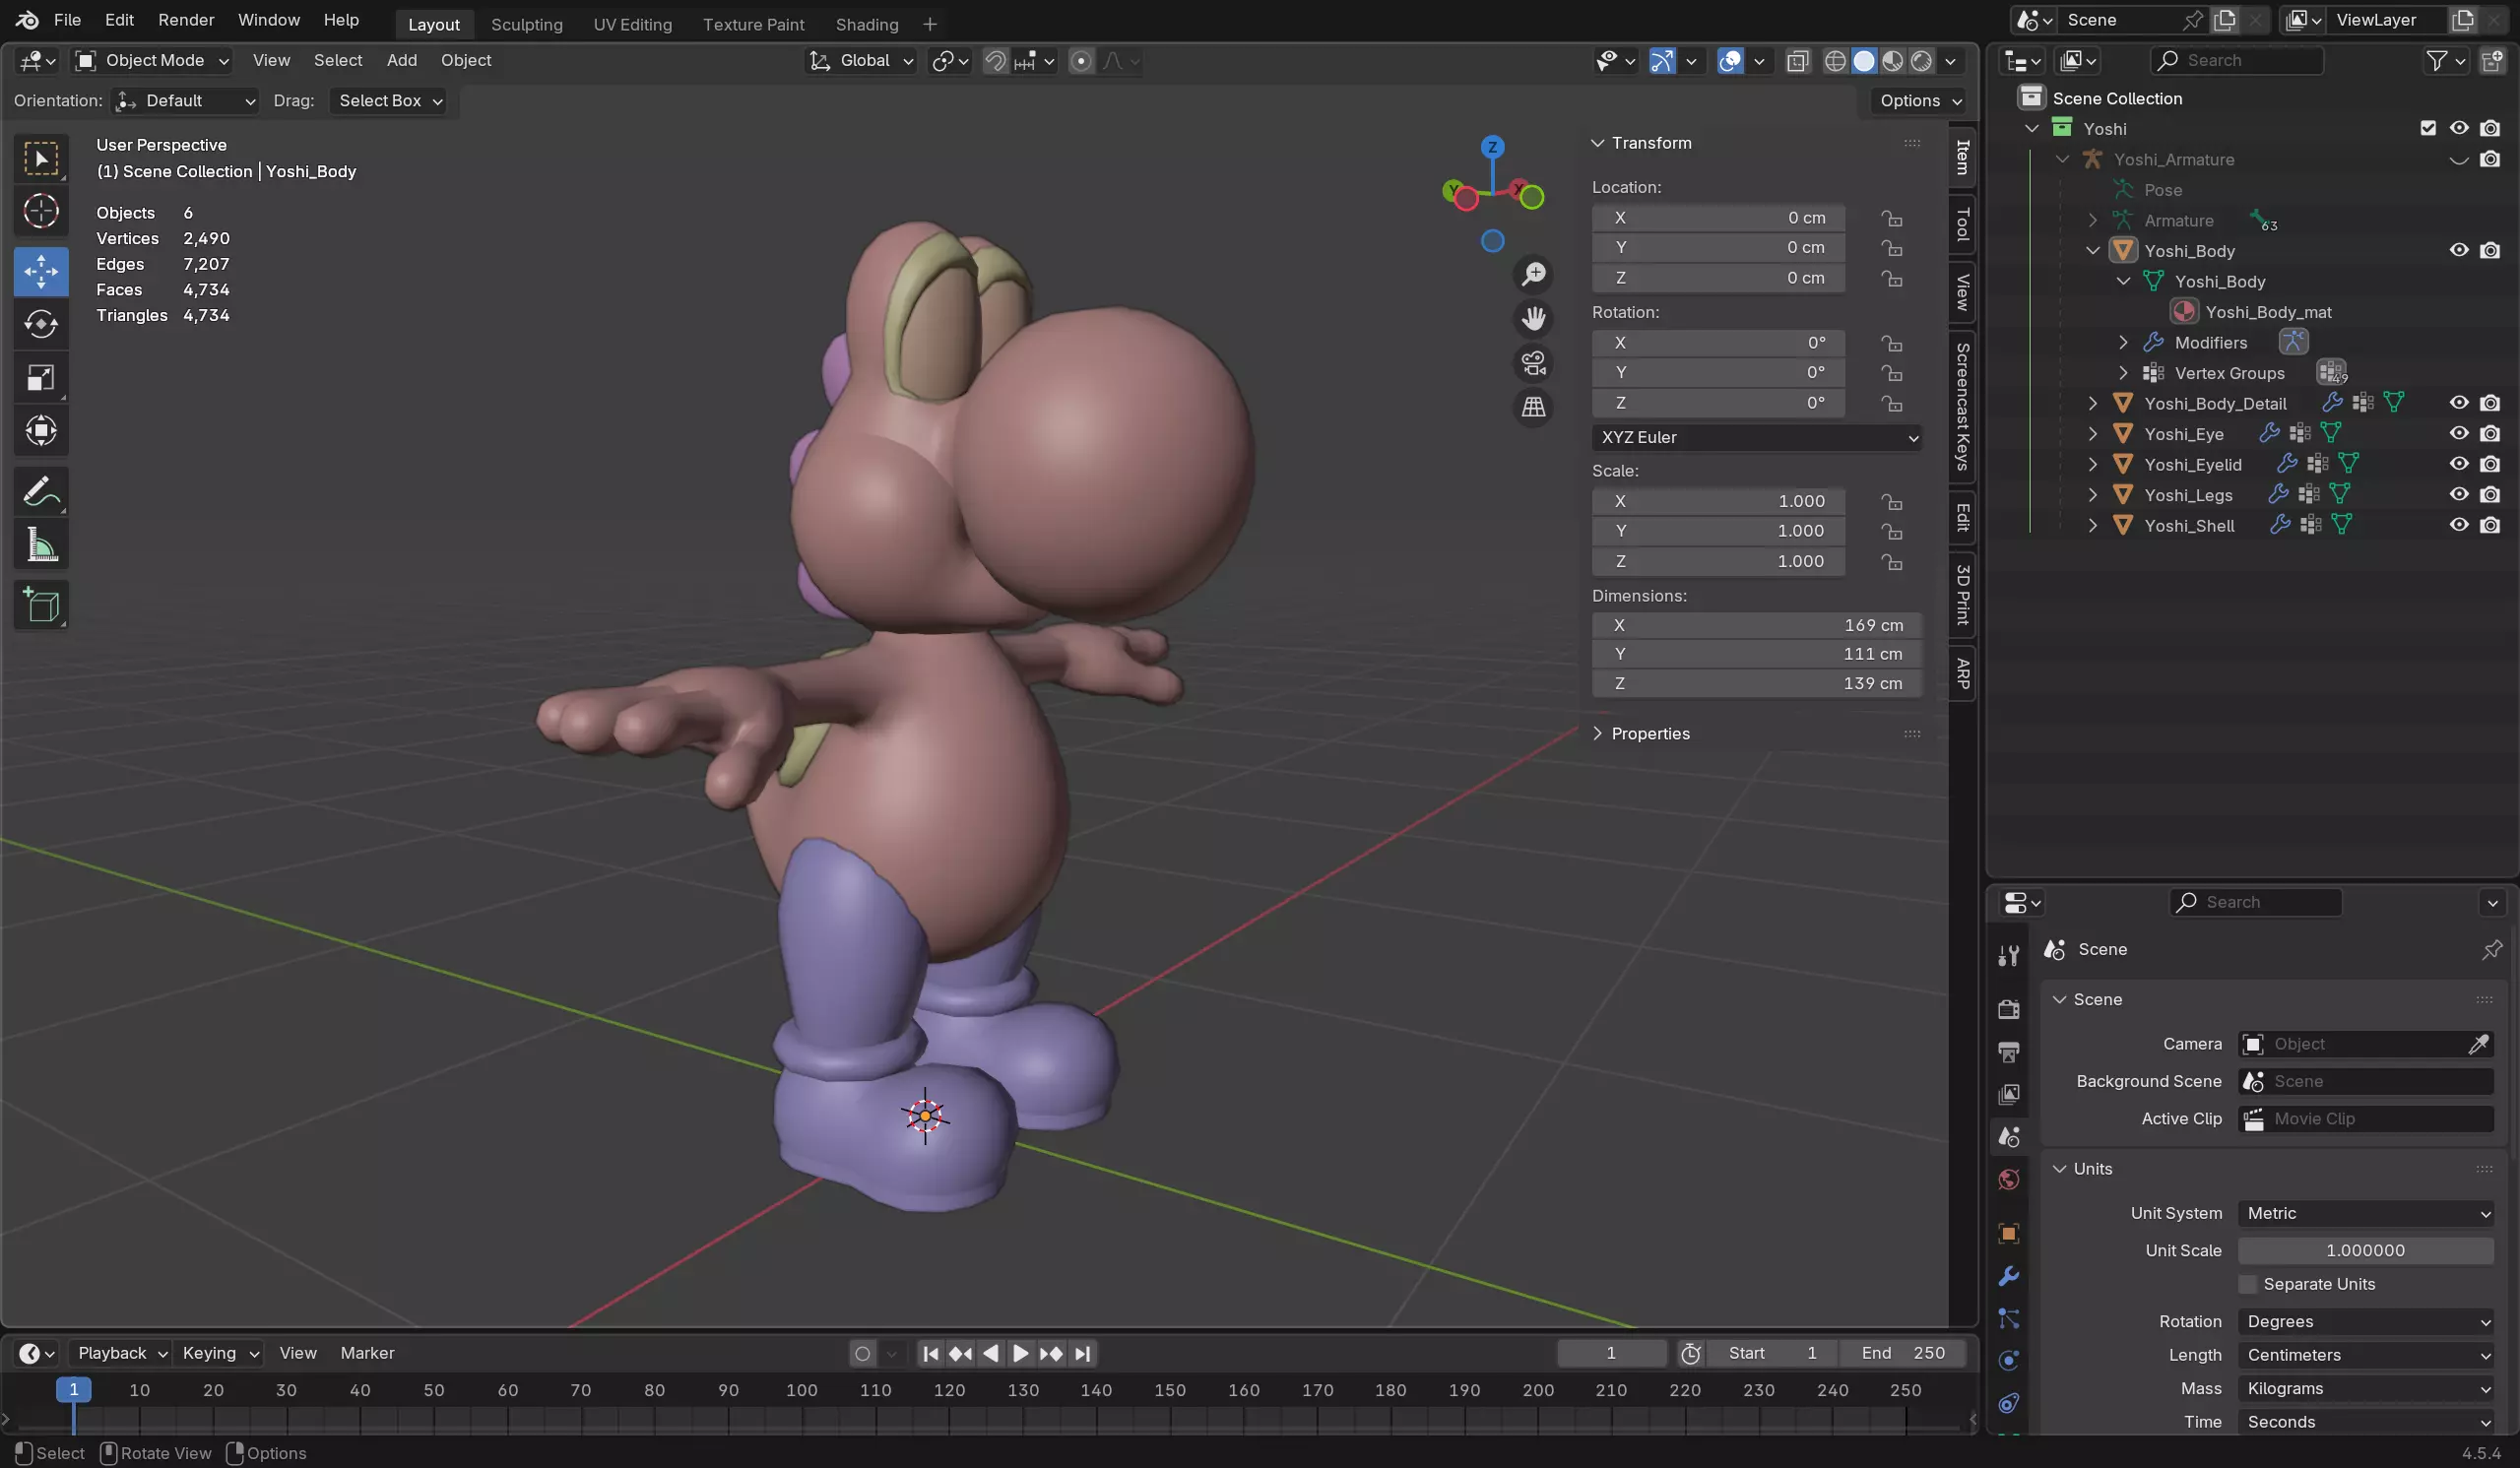Hide Yoshi_Shell with its eye icon

click(x=2458, y=525)
